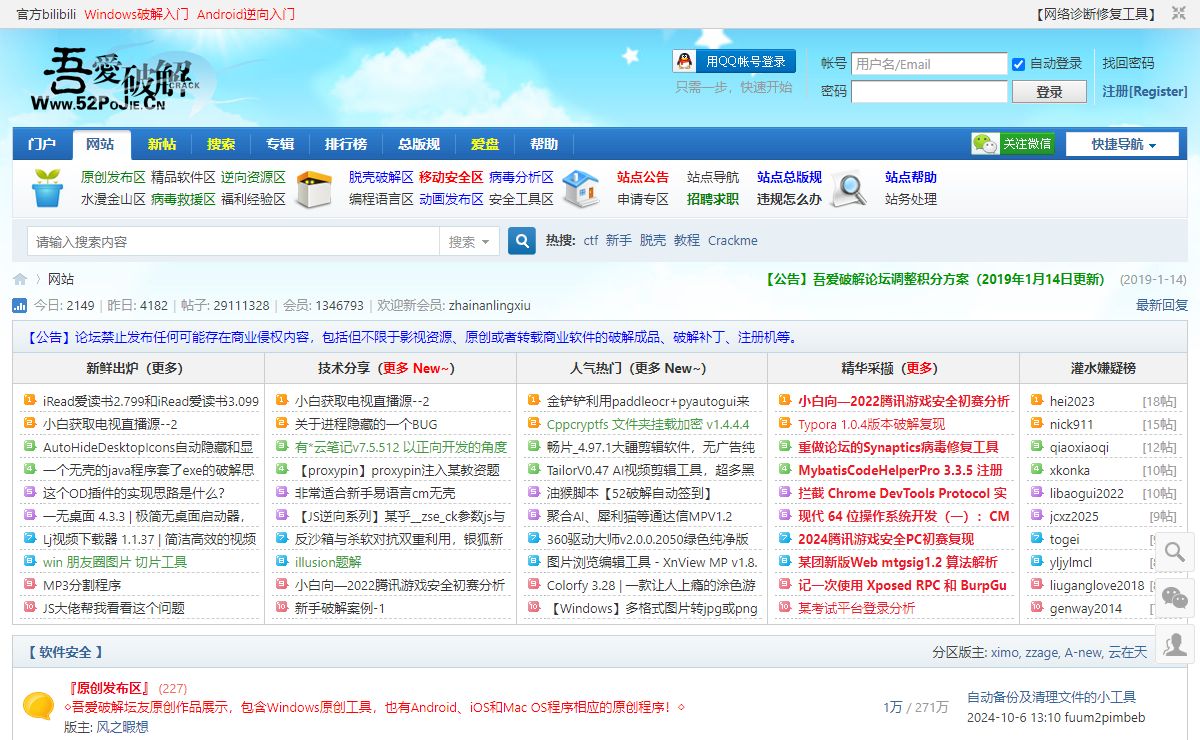This screenshot has height=740, width=1200.
Task: Click thread icon beside win 朋友圈图片 切片工具
Action: 29,562
